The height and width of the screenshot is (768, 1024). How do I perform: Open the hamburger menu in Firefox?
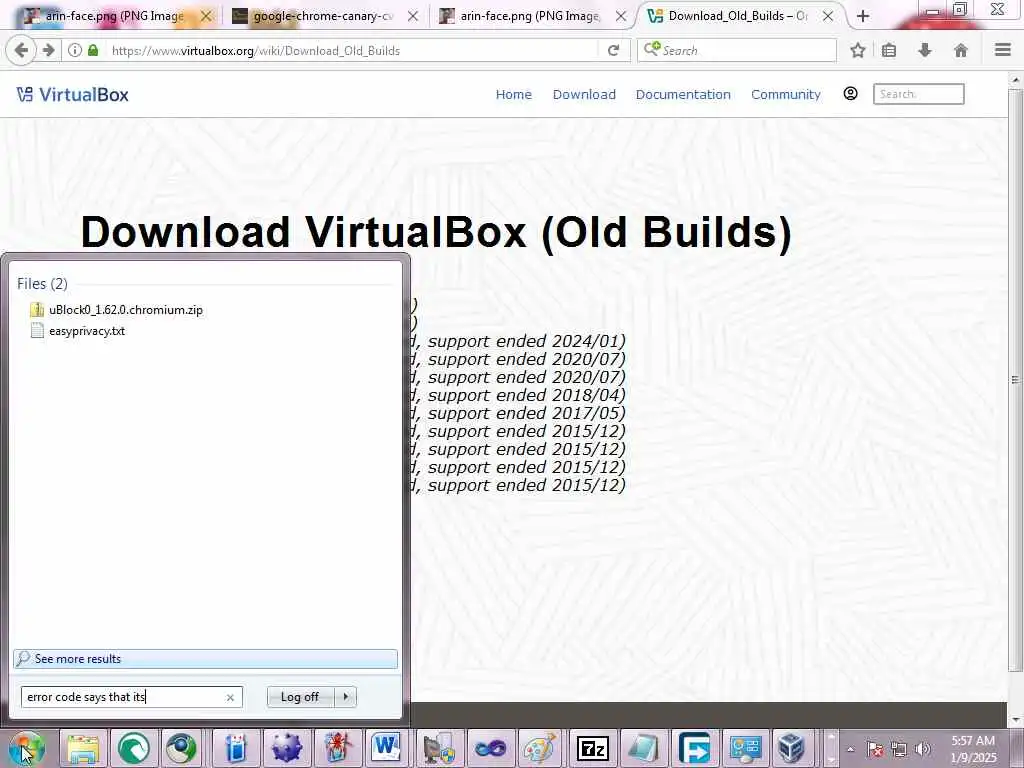(x=1003, y=50)
